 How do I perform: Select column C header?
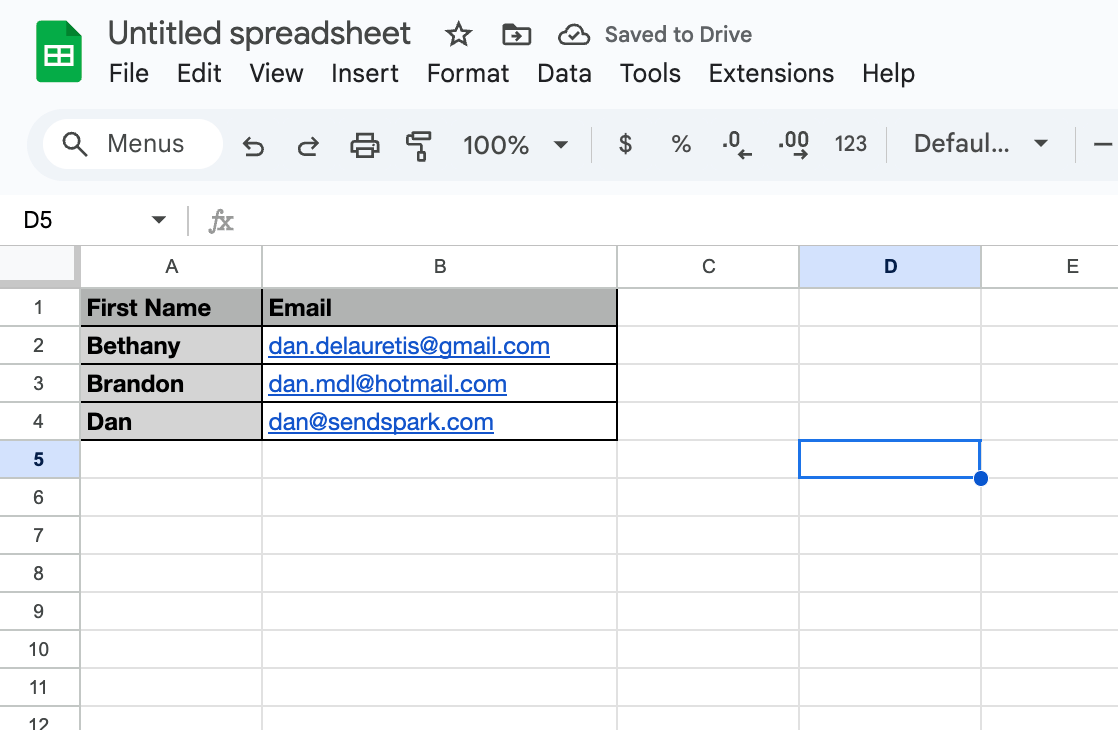708,267
